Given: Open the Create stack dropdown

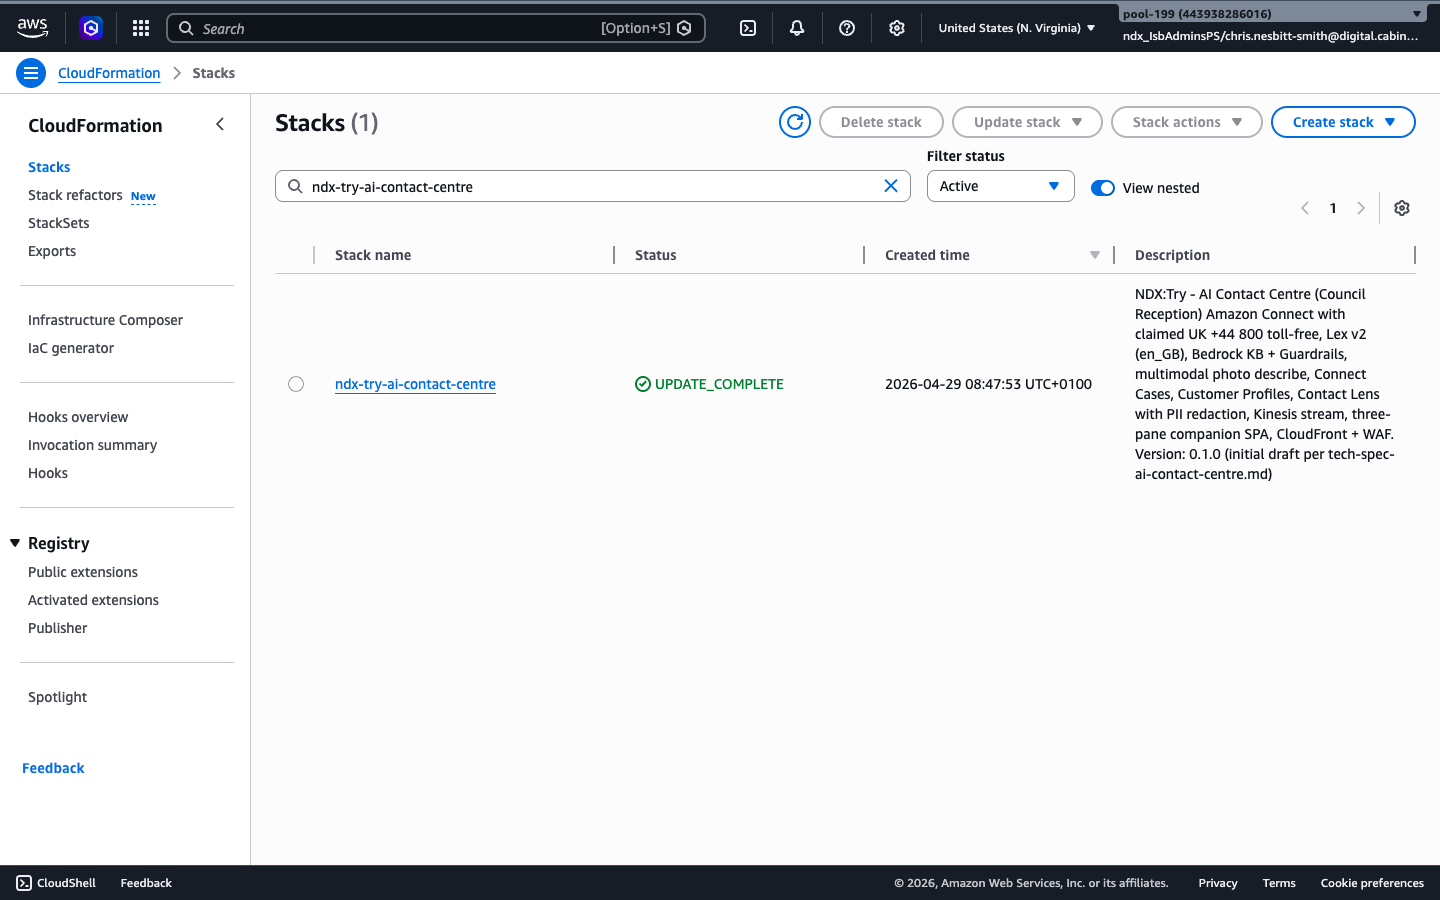Looking at the screenshot, I should [x=1343, y=122].
